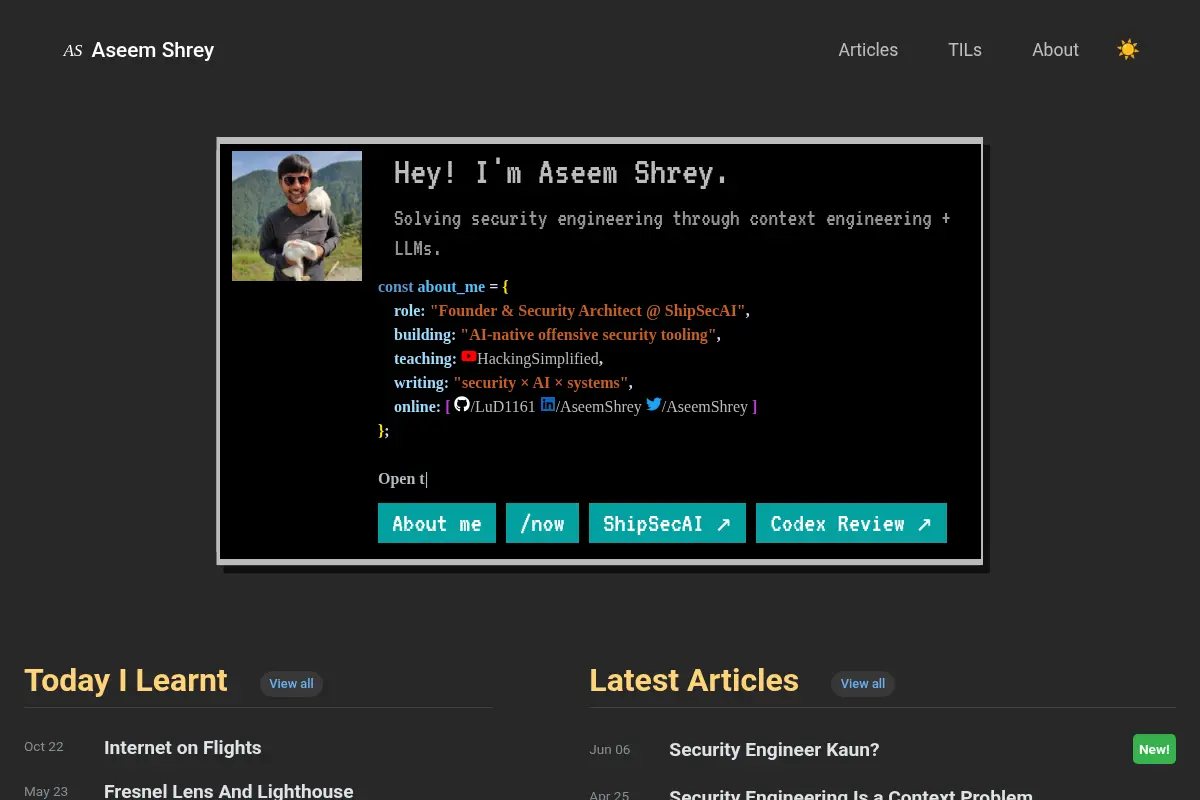Viewport: 1200px width, 800px height.
Task: Open the /LuD1161 GitHub link
Action: click(503, 406)
